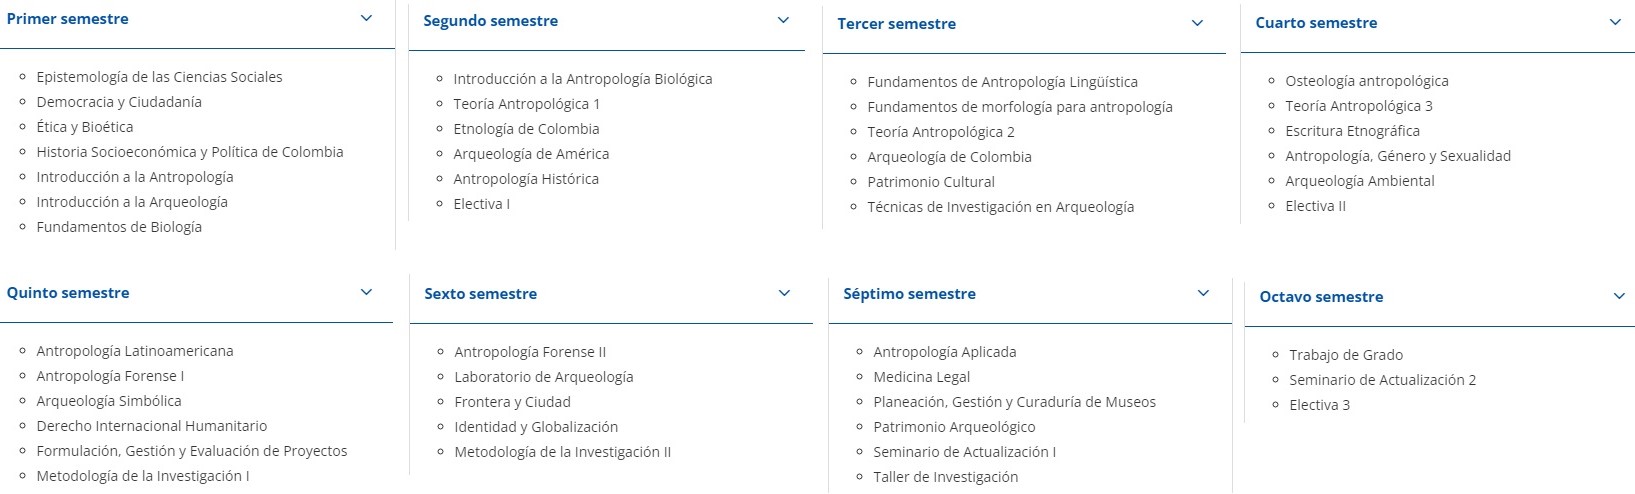Select the Tercer semestre heading

point(896,24)
